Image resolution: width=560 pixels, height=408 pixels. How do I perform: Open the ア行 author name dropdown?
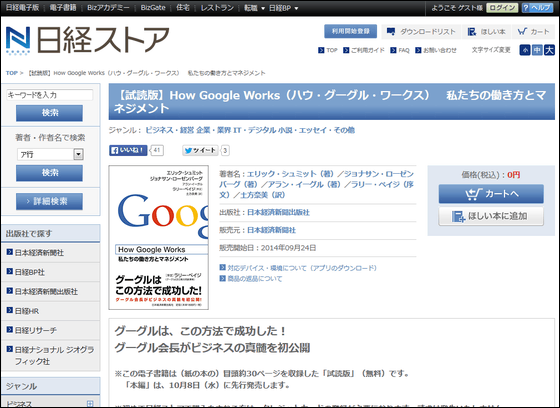(50, 154)
